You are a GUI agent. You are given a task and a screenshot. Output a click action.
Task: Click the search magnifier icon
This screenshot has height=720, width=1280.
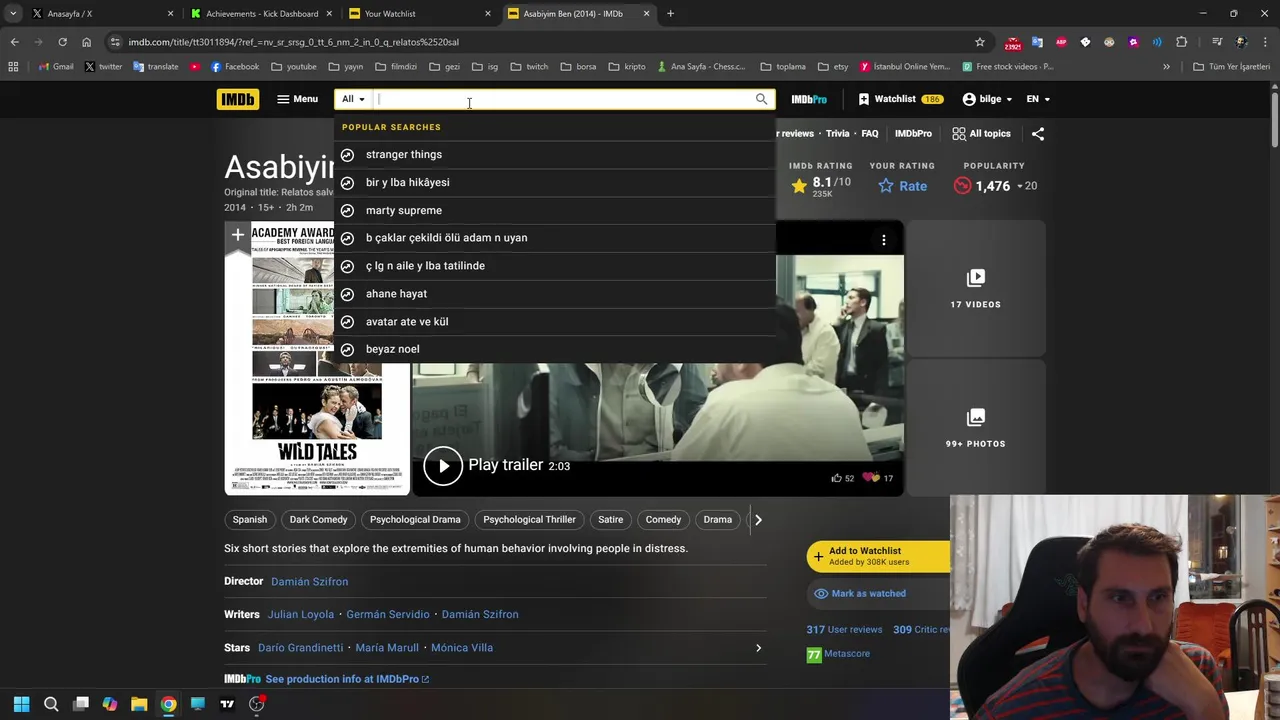pyautogui.click(x=761, y=99)
